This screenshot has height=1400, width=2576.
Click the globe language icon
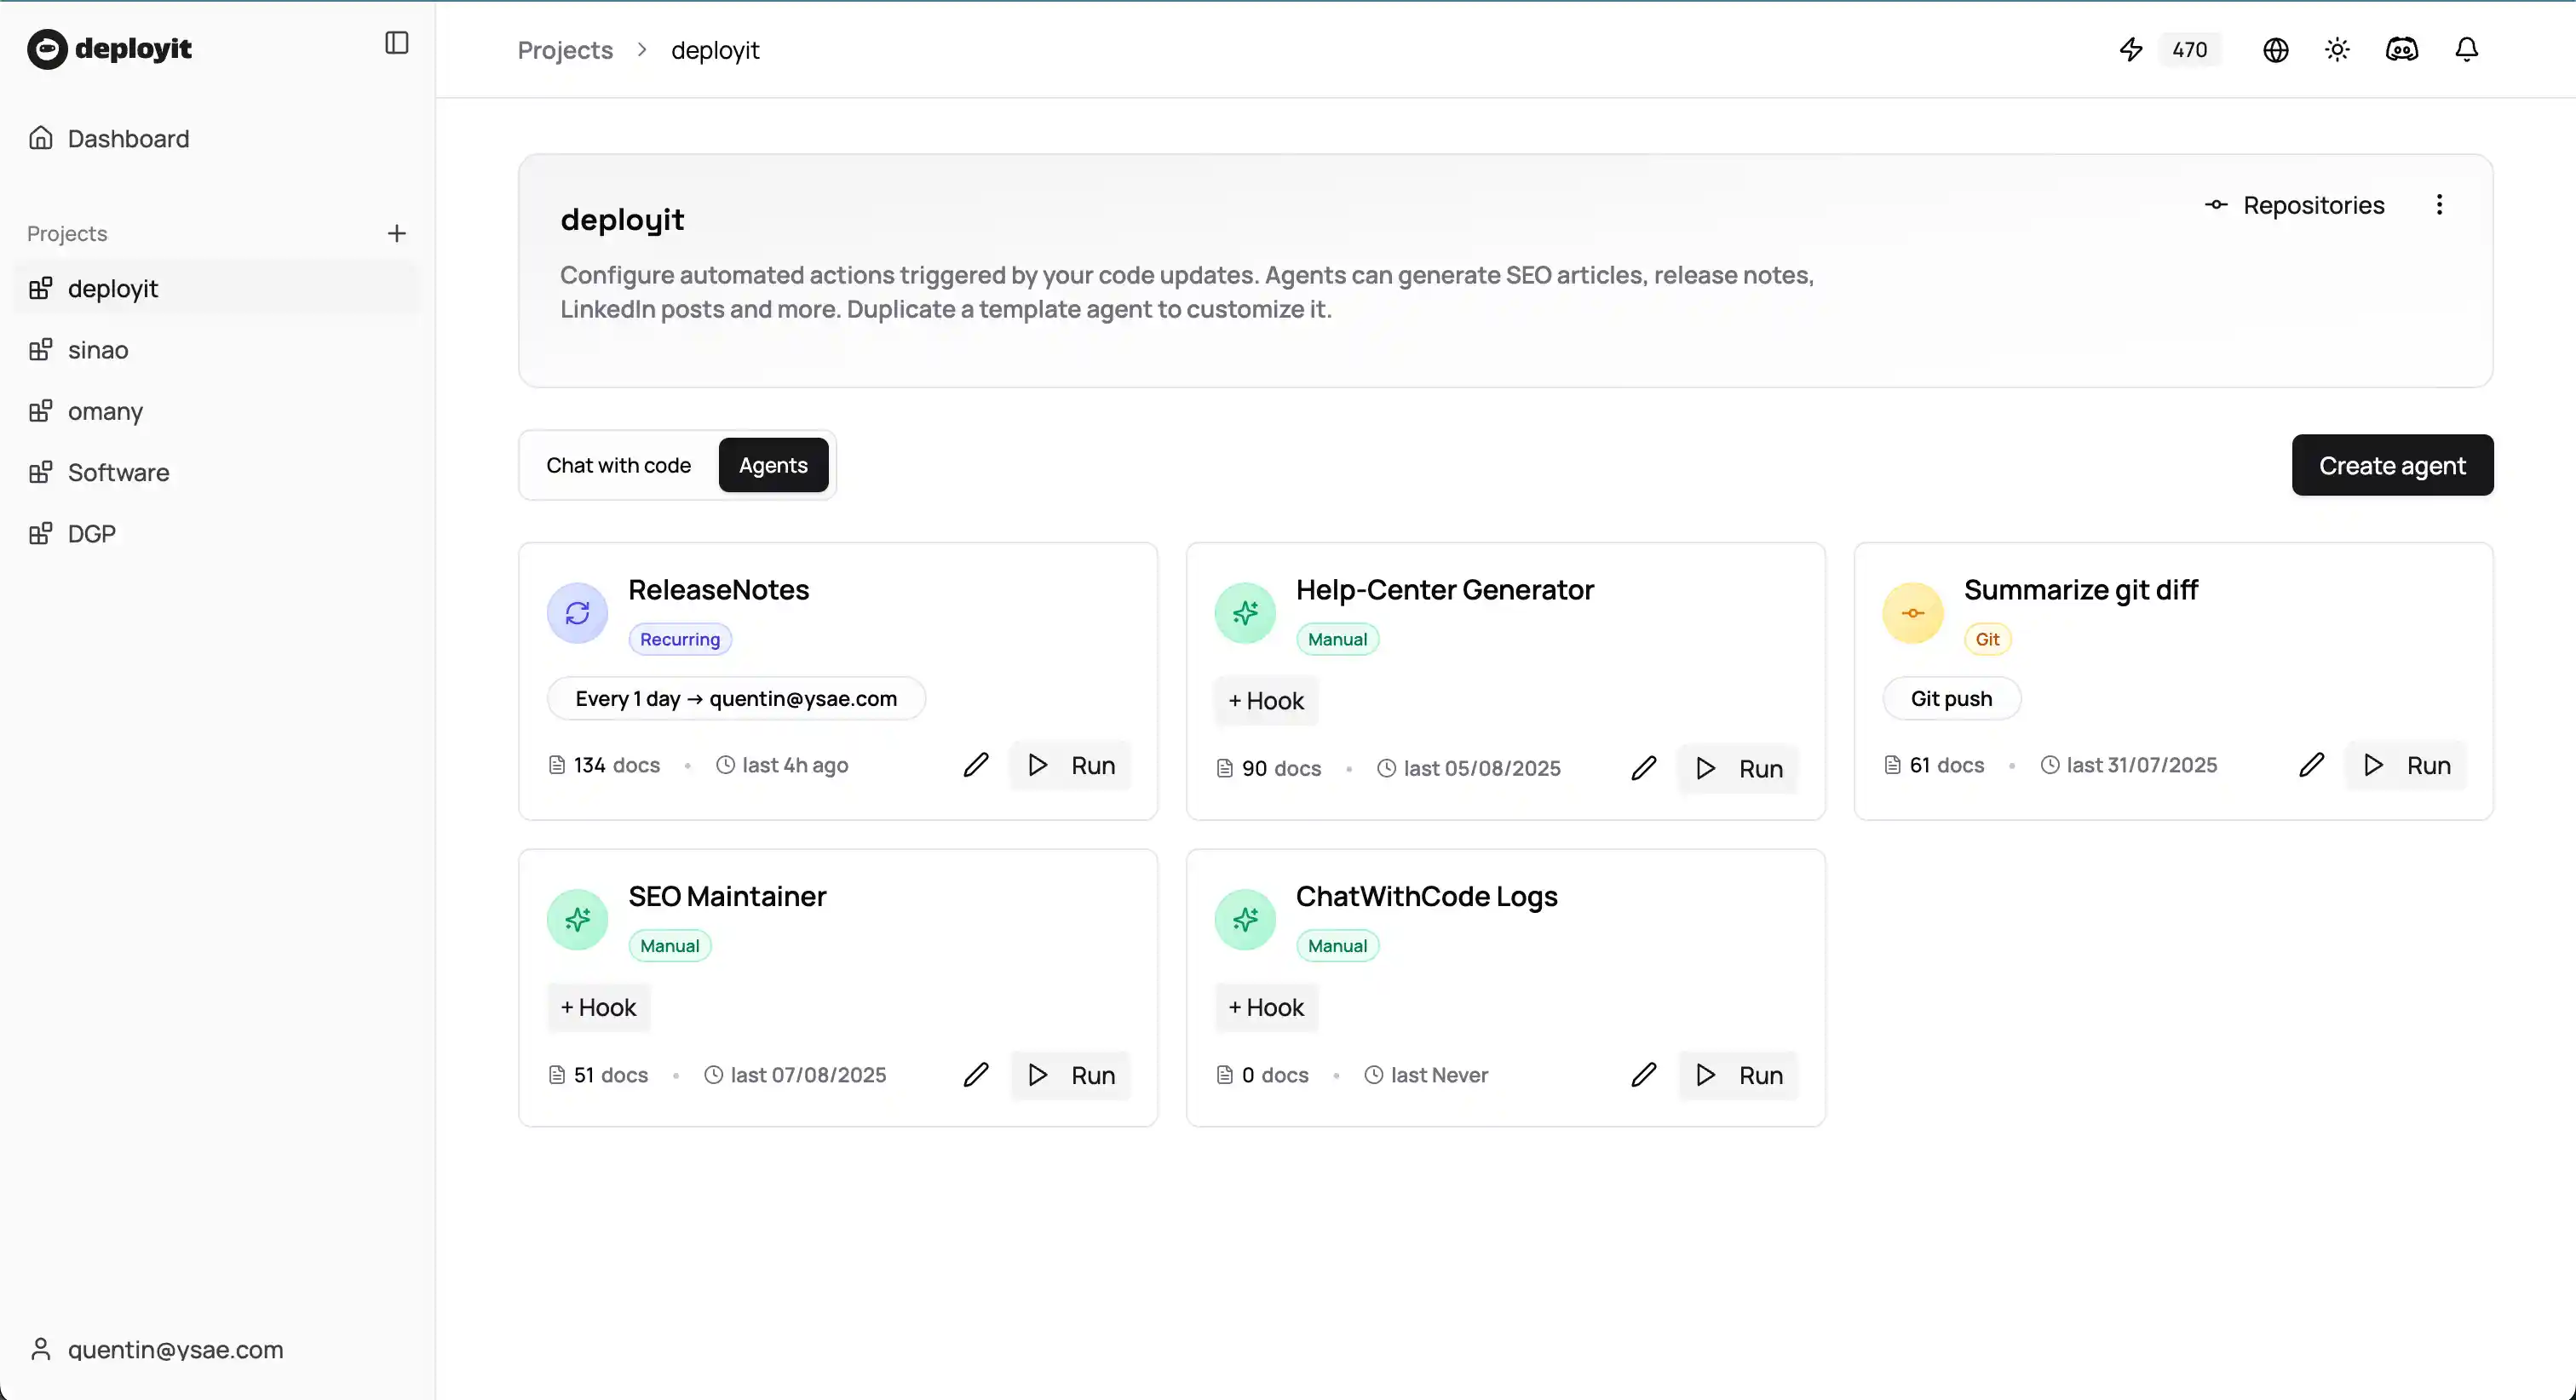tap(2275, 49)
